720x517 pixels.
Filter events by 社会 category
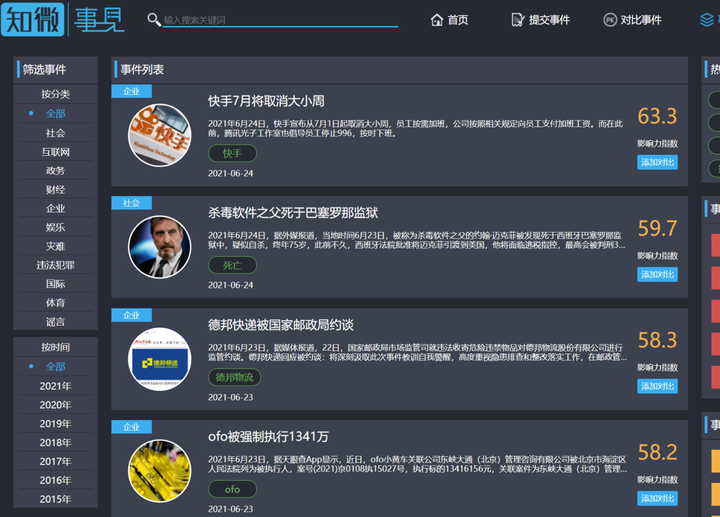(56, 133)
